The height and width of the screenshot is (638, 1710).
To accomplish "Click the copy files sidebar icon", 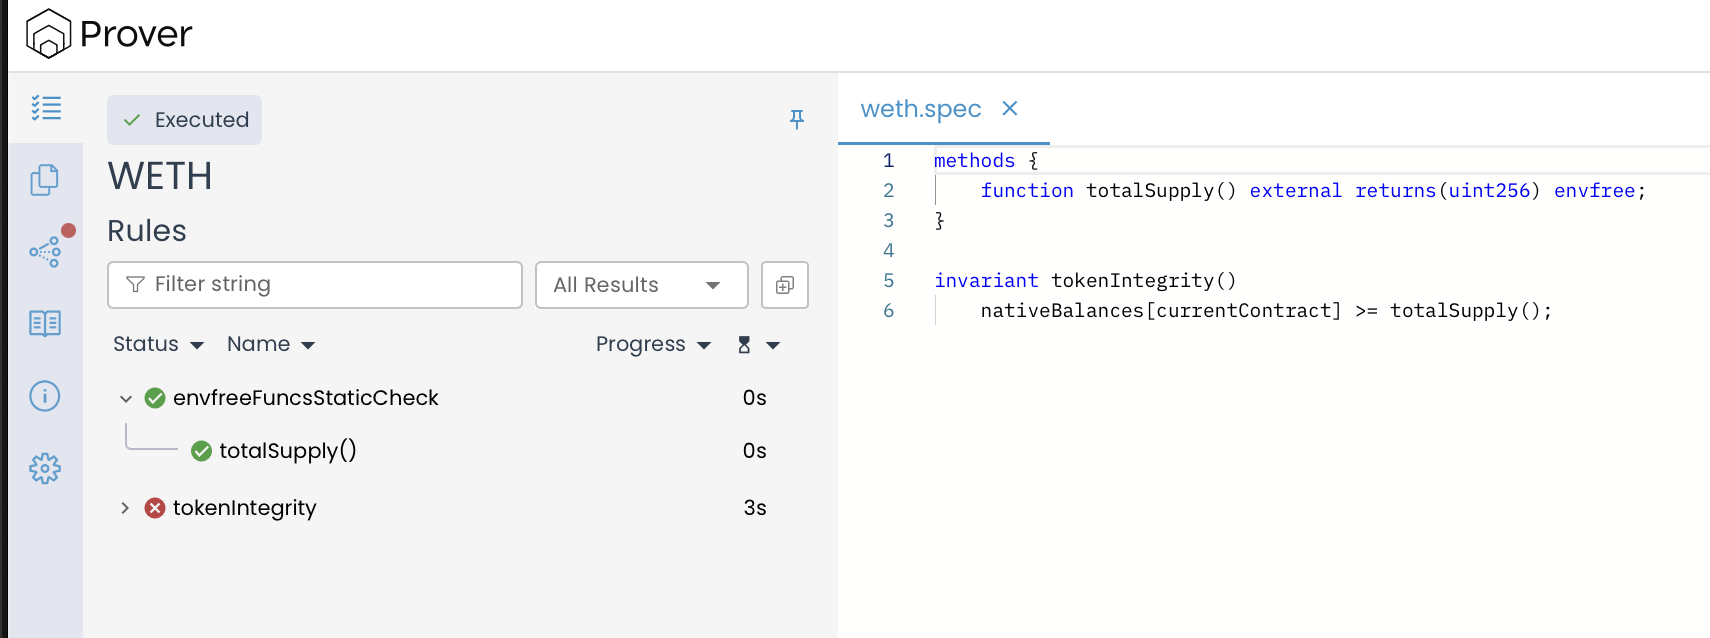I will 45,180.
